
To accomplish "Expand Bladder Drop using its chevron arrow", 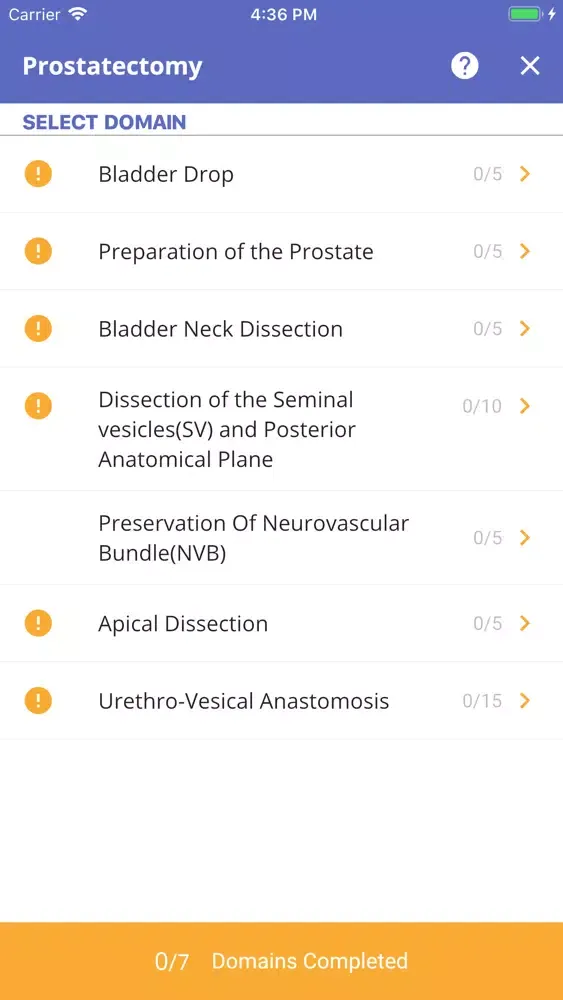I will point(525,173).
